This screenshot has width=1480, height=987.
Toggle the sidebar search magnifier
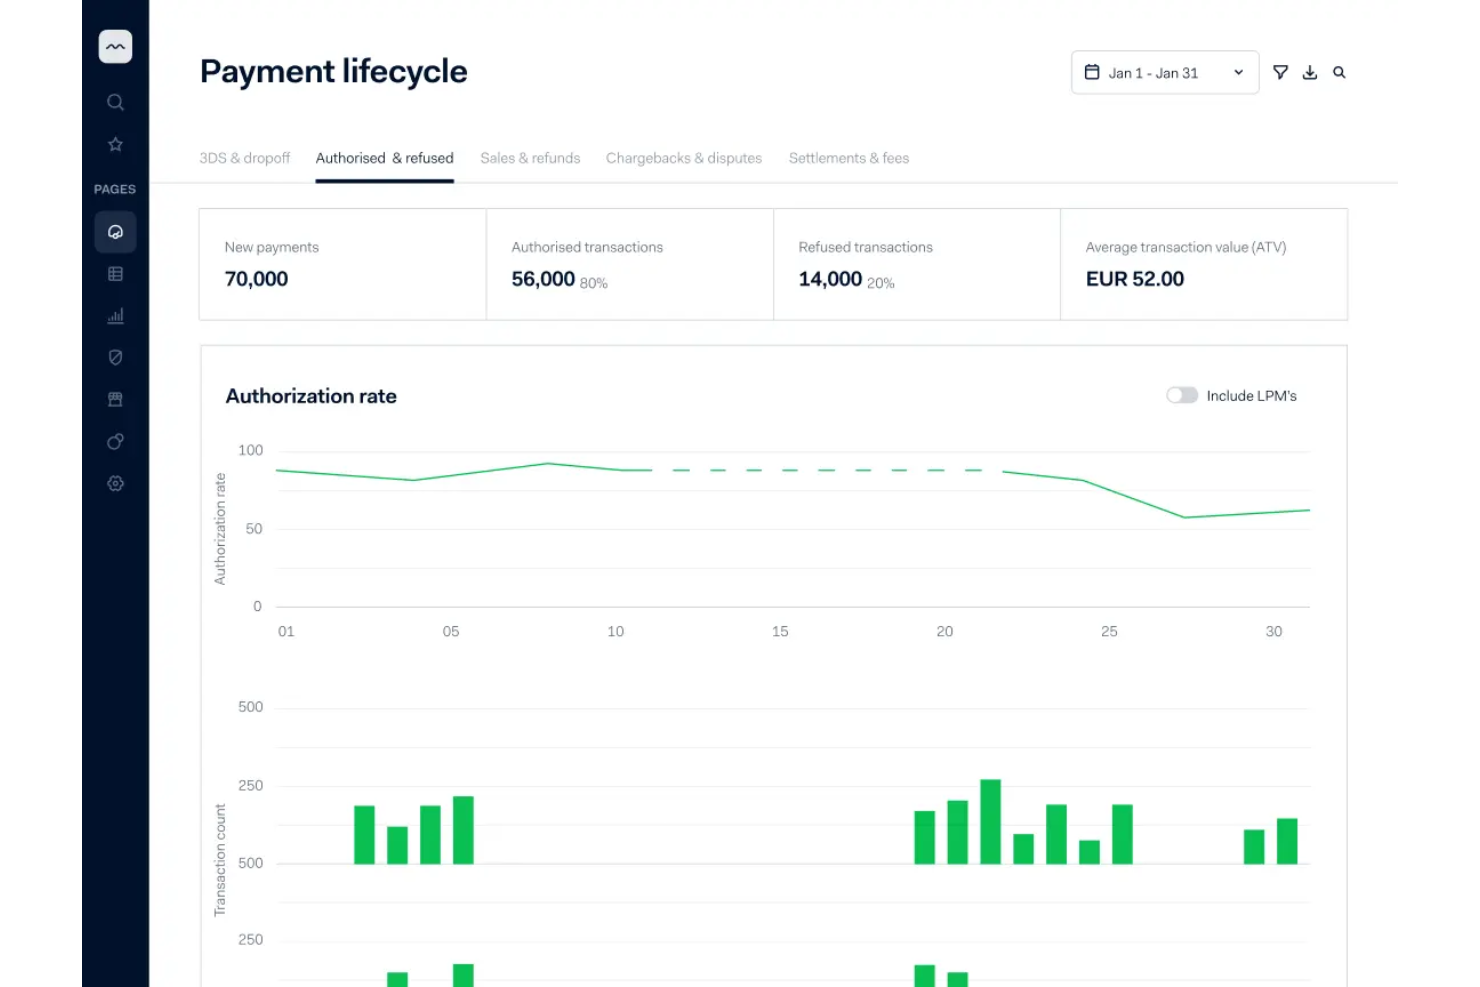[115, 102]
